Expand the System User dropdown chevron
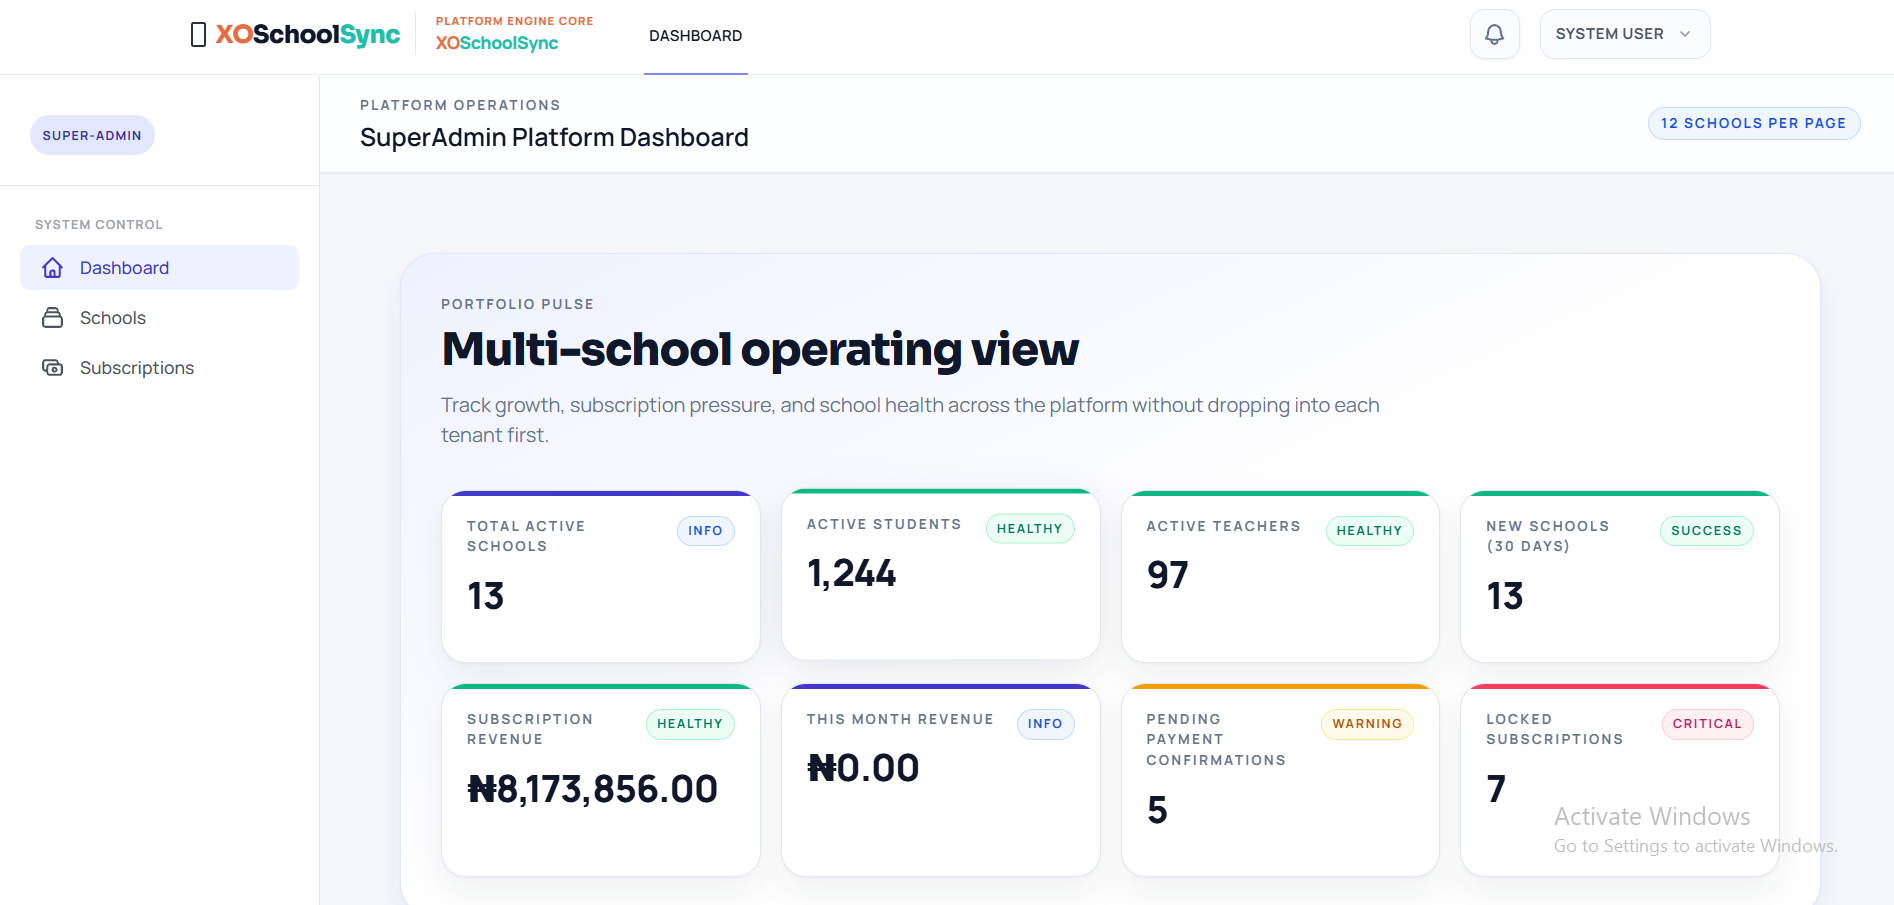Viewport: 1894px width, 905px height. [1685, 34]
